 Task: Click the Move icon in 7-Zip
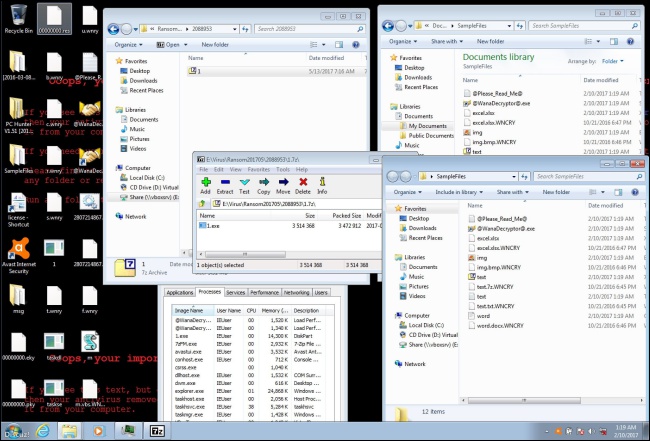283,186
